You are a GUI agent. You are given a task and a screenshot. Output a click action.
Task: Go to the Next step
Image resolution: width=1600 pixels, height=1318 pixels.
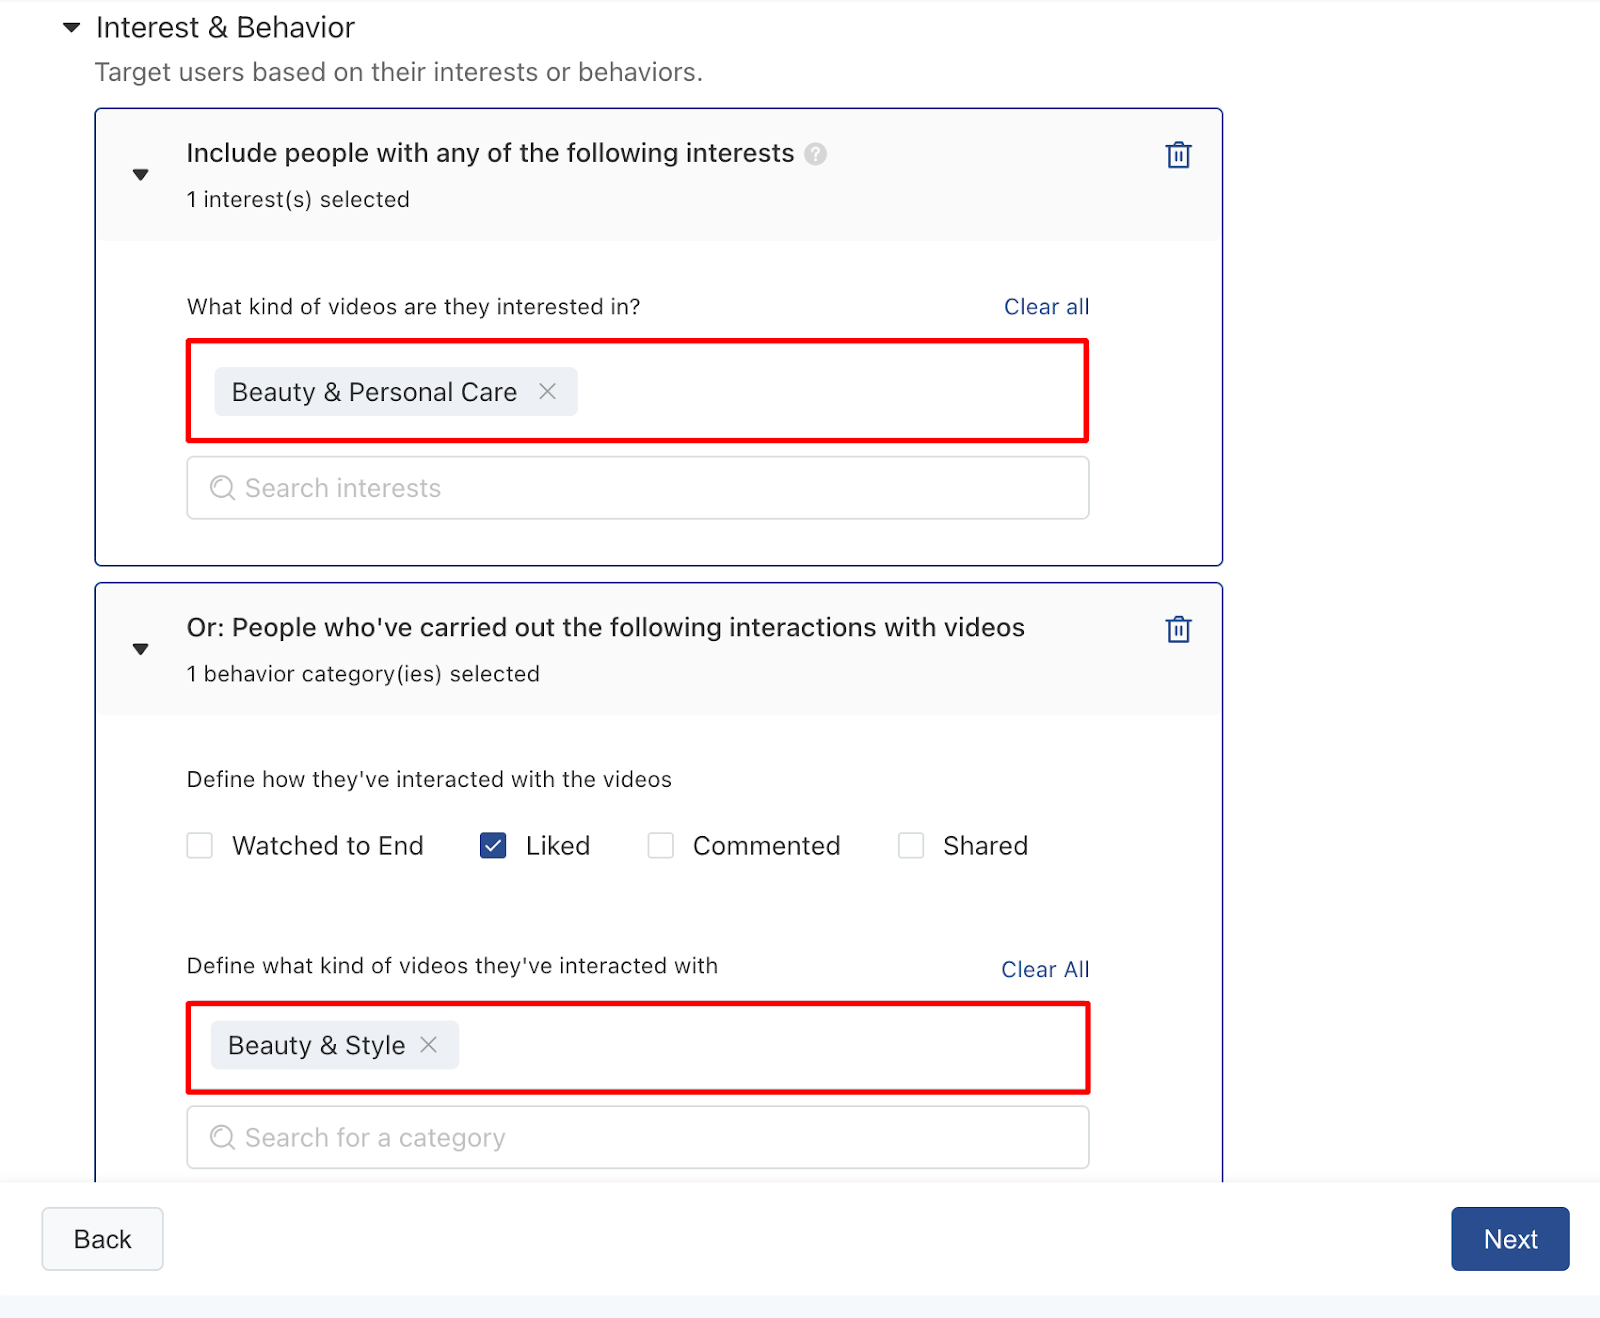1510,1239
